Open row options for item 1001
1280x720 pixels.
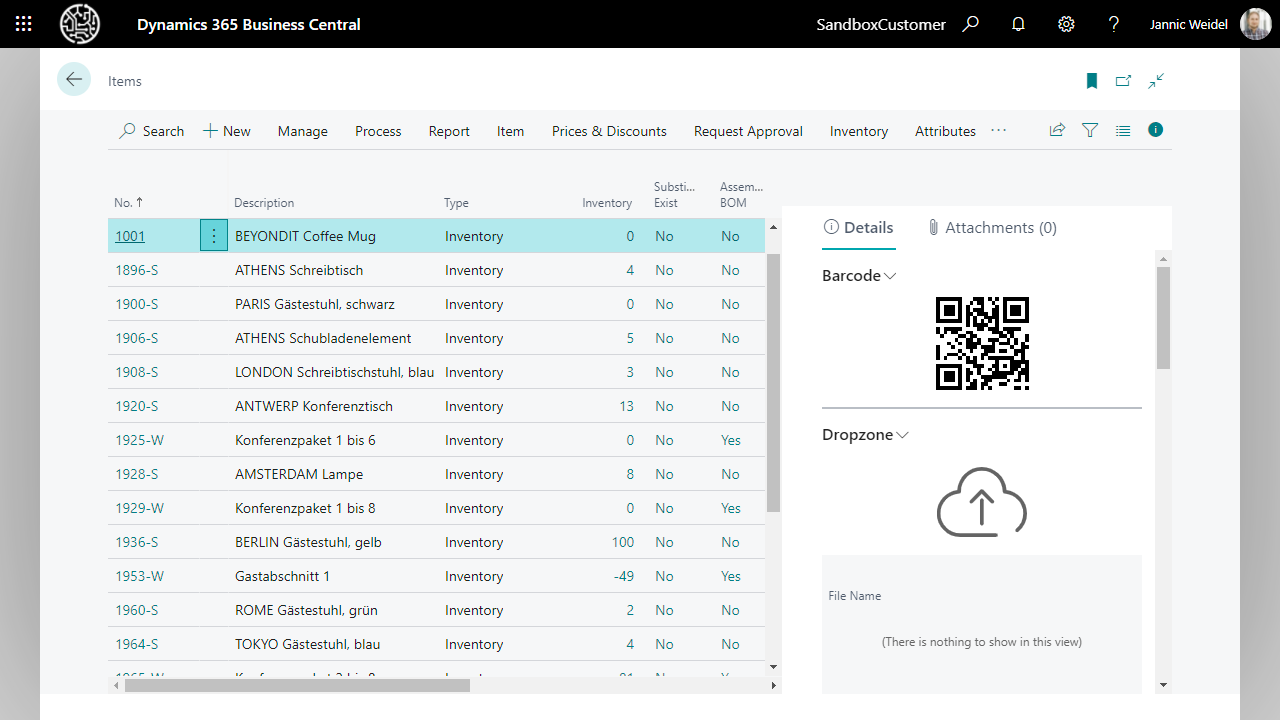(x=214, y=236)
